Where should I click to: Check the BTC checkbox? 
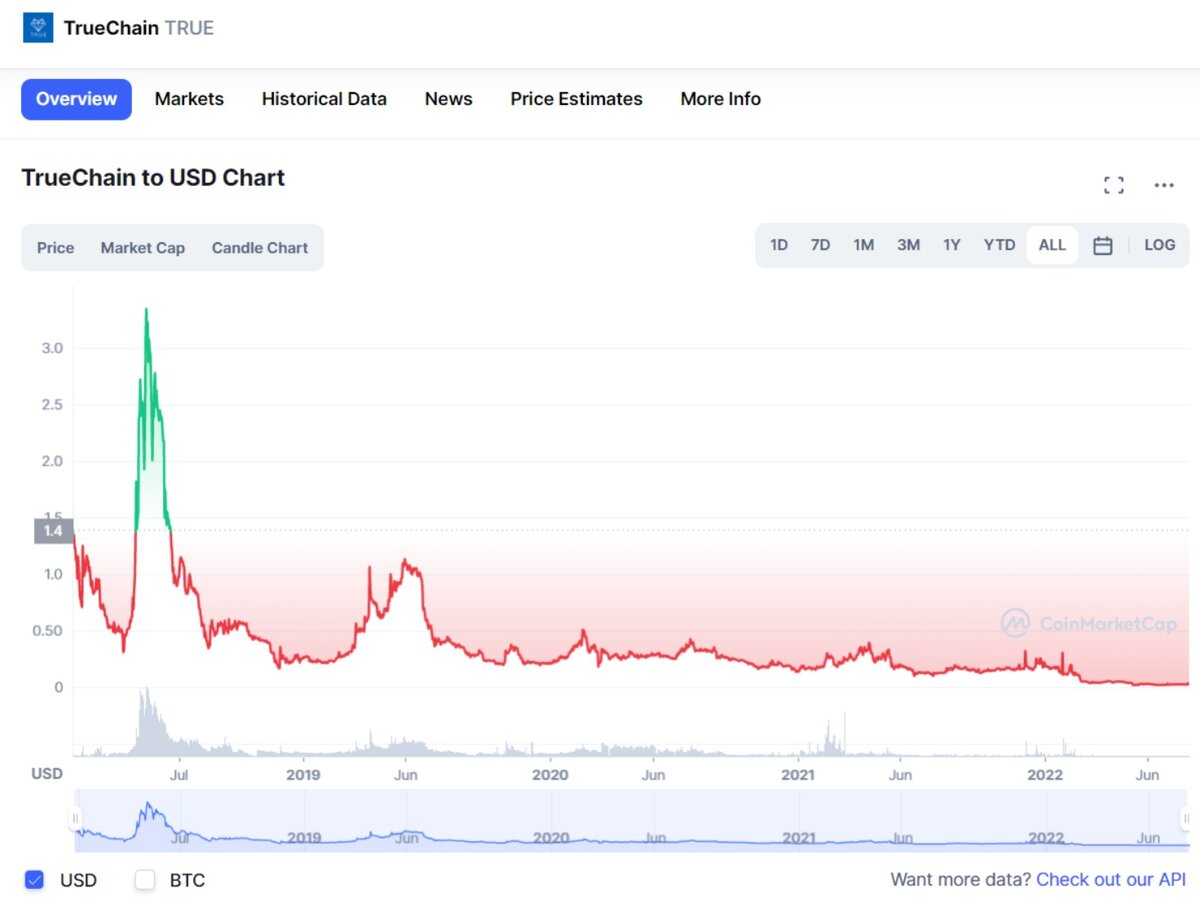[x=146, y=880]
